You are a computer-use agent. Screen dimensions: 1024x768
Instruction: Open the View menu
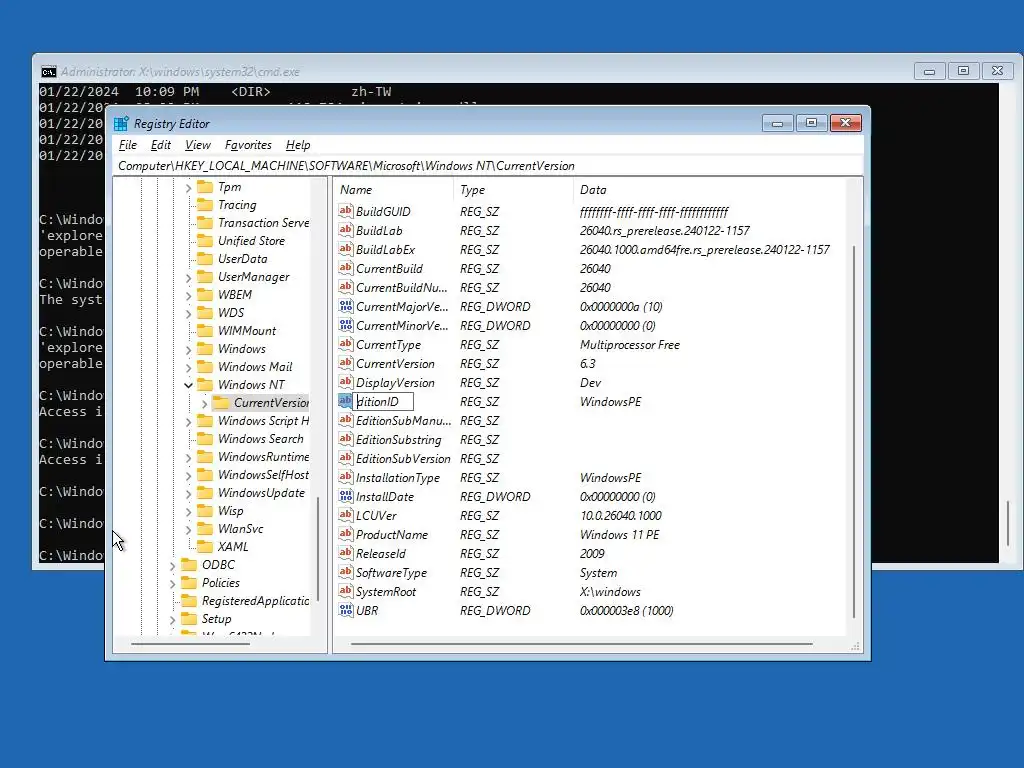[198, 145]
